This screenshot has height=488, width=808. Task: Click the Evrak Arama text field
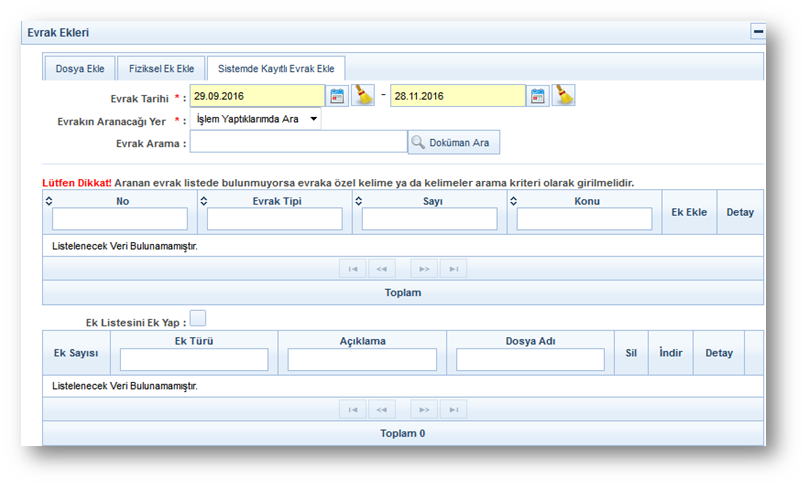297,143
